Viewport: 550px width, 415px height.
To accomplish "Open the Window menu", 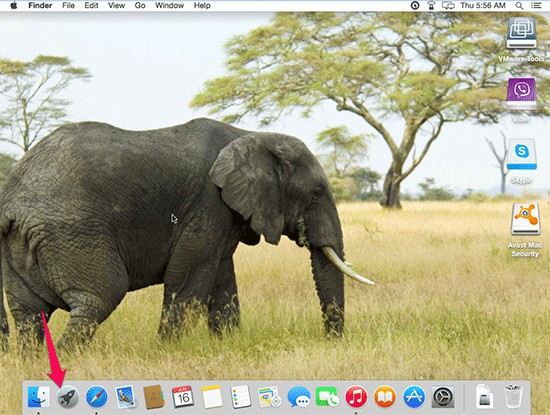I will tap(169, 5).
